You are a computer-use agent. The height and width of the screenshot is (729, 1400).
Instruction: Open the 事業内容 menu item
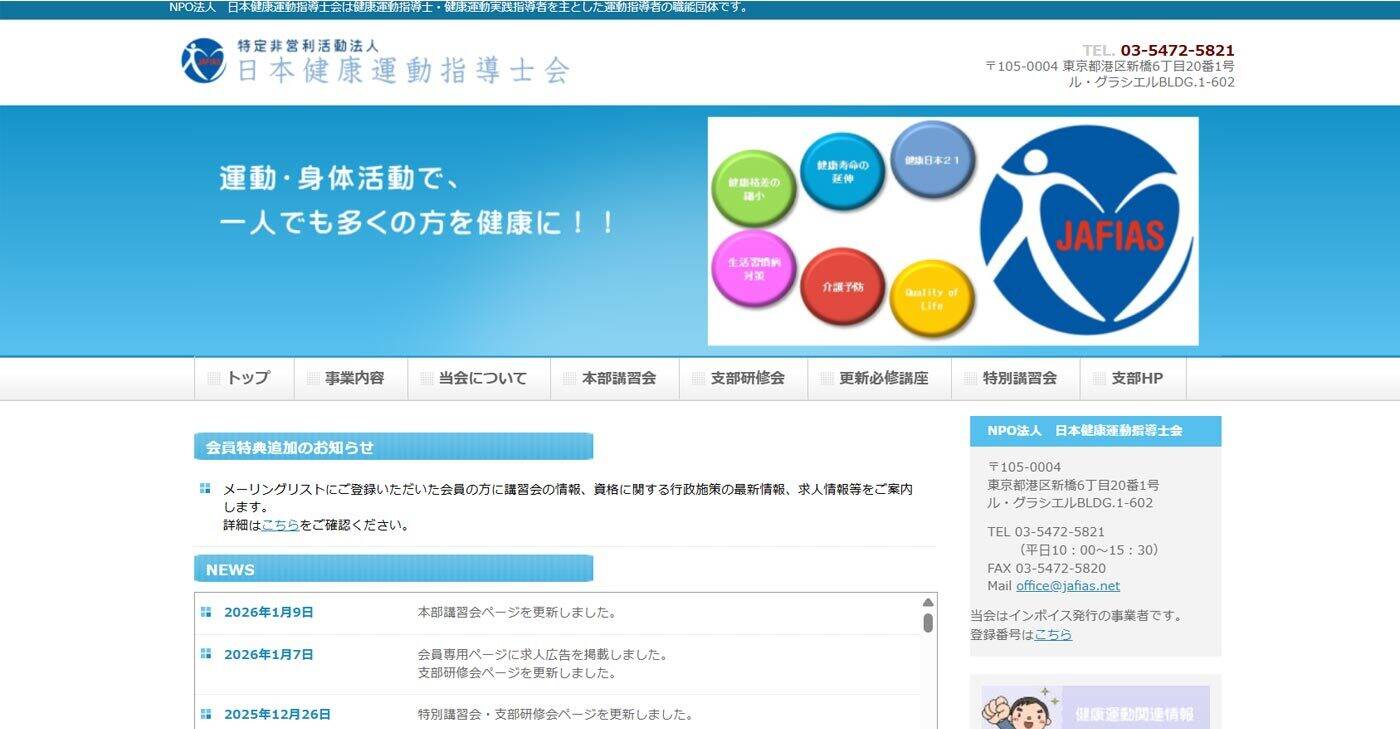click(352, 378)
